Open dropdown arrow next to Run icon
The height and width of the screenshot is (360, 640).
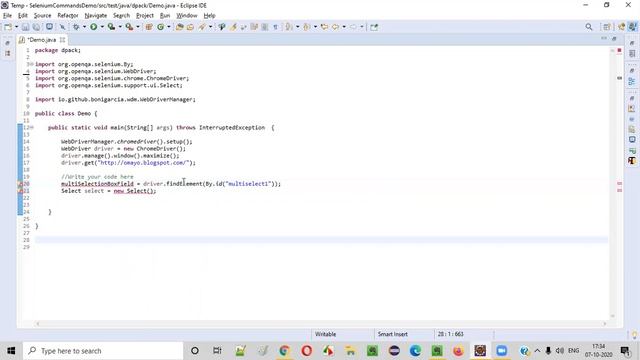pyautogui.click(x=102, y=27)
